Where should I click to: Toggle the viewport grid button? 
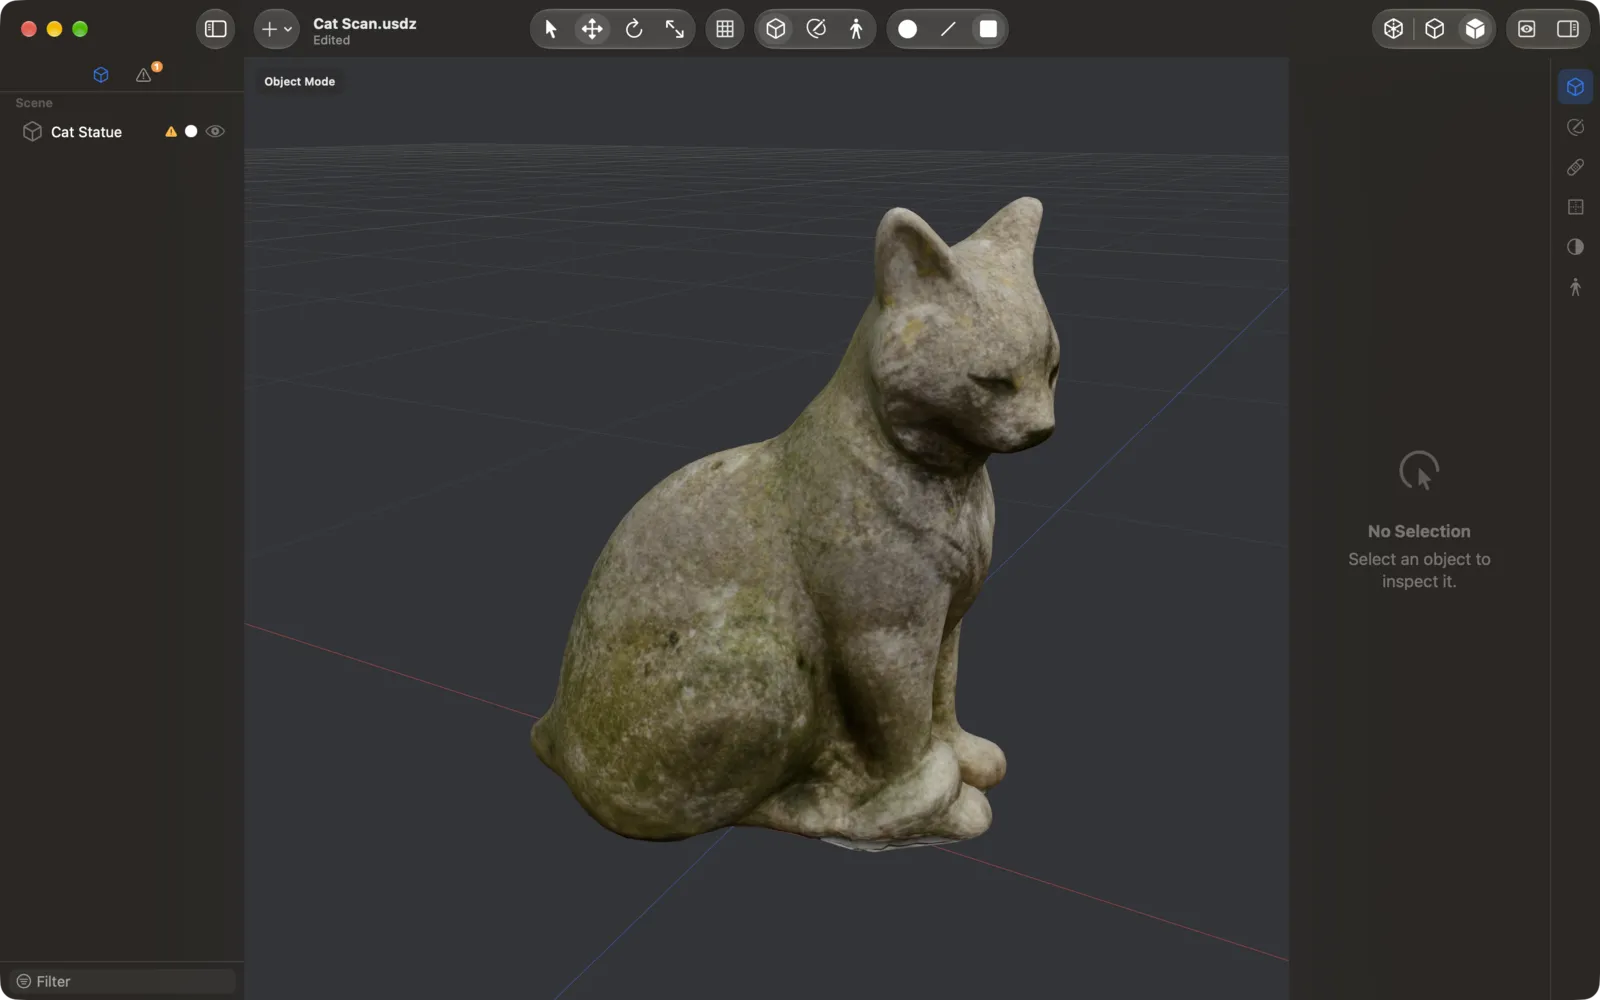[725, 29]
